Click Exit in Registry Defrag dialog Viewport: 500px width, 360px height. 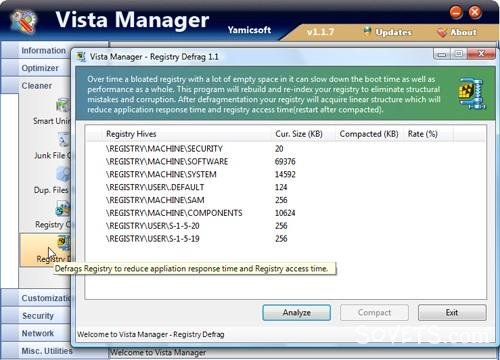pos(452,312)
